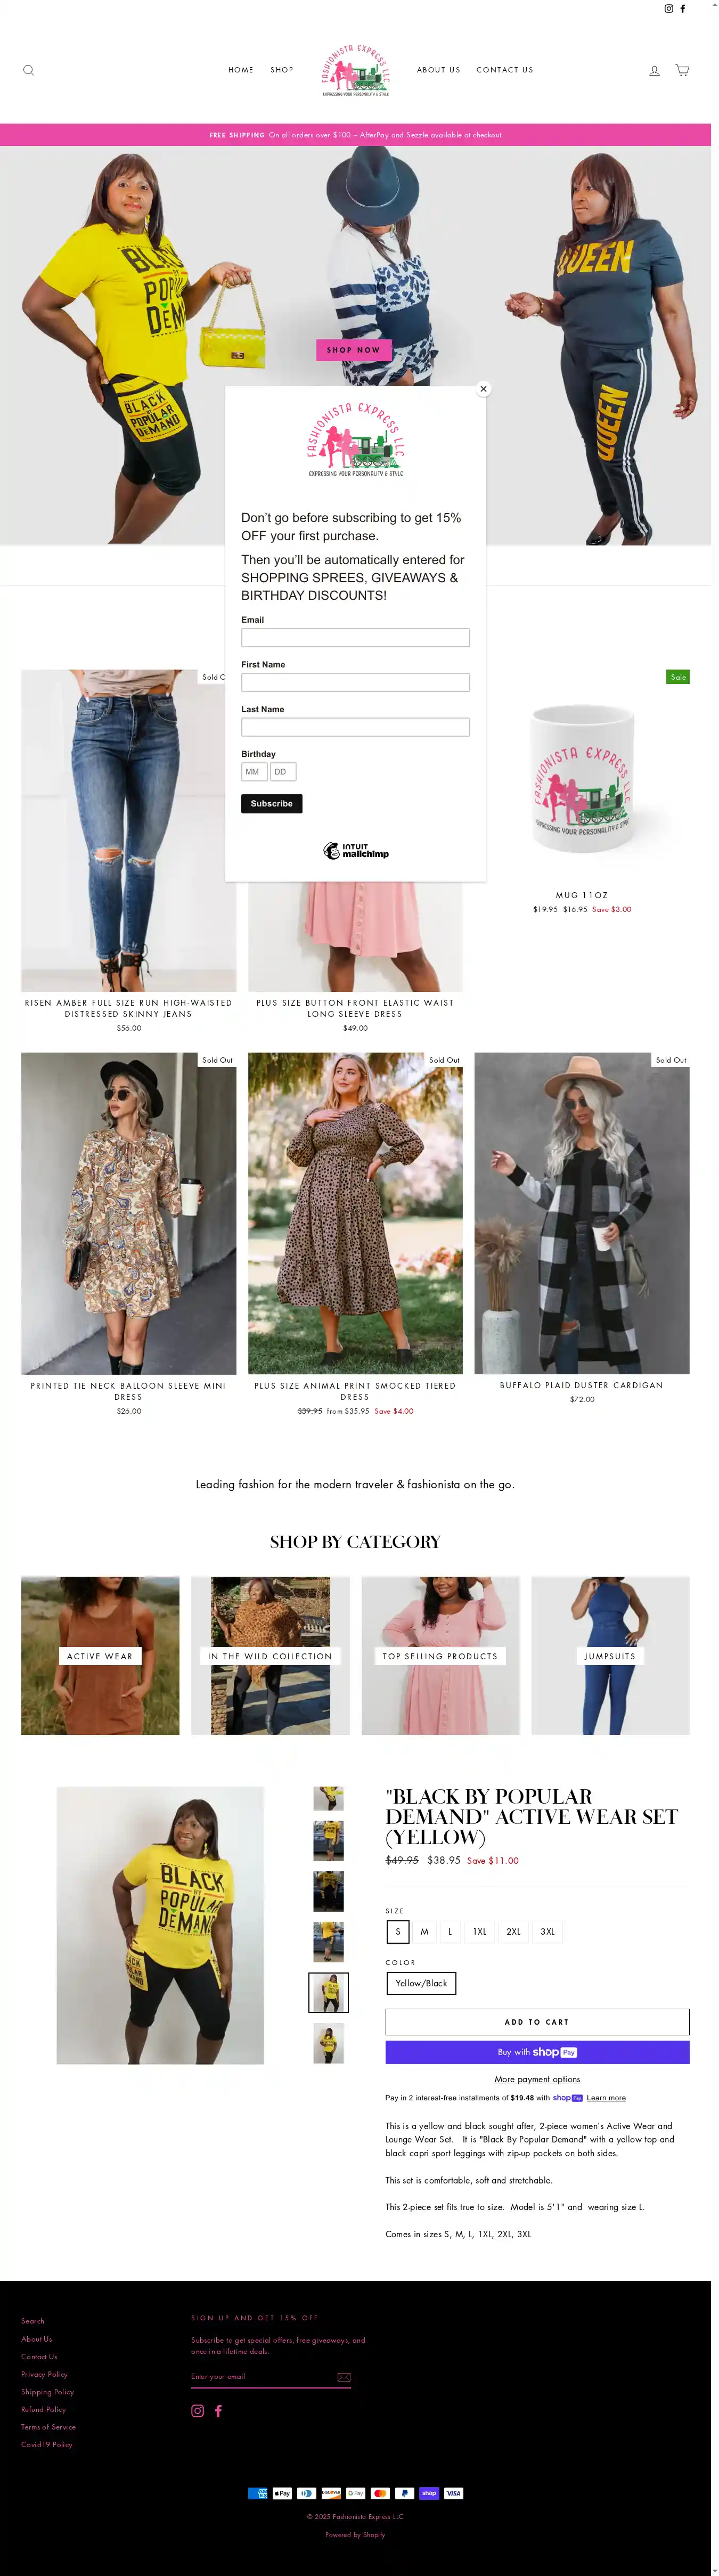This screenshot has height=2576, width=719.
Task: Visit Facebook from the top header icon
Action: [x=683, y=8]
